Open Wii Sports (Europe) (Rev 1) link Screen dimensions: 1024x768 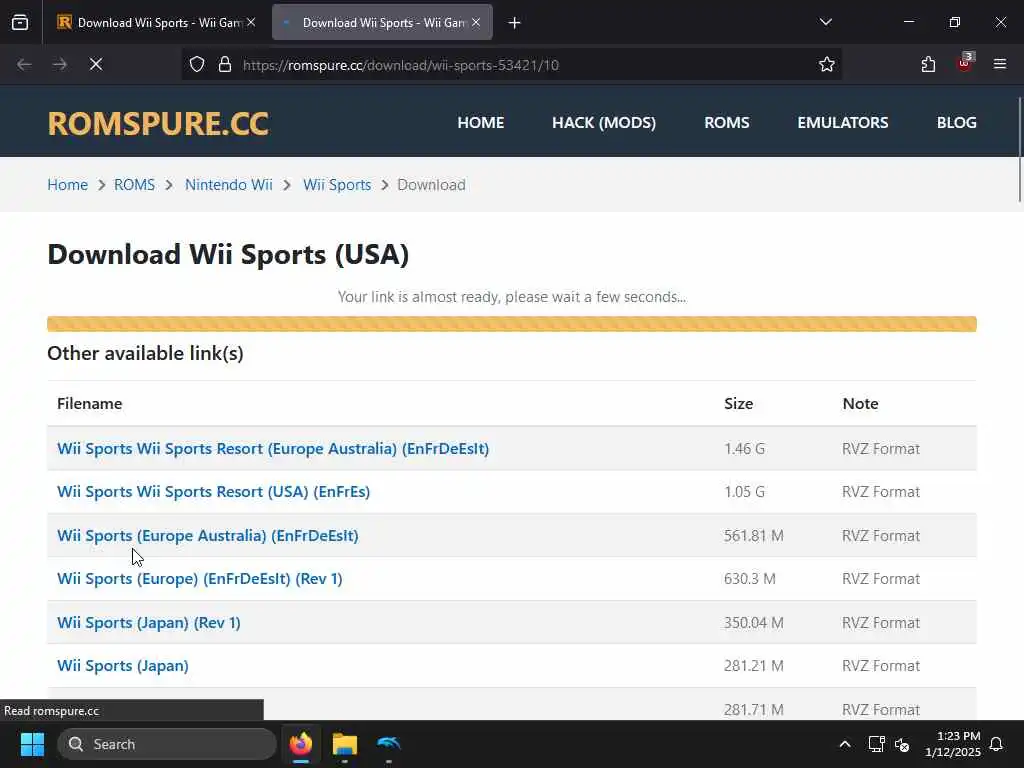[200, 579]
